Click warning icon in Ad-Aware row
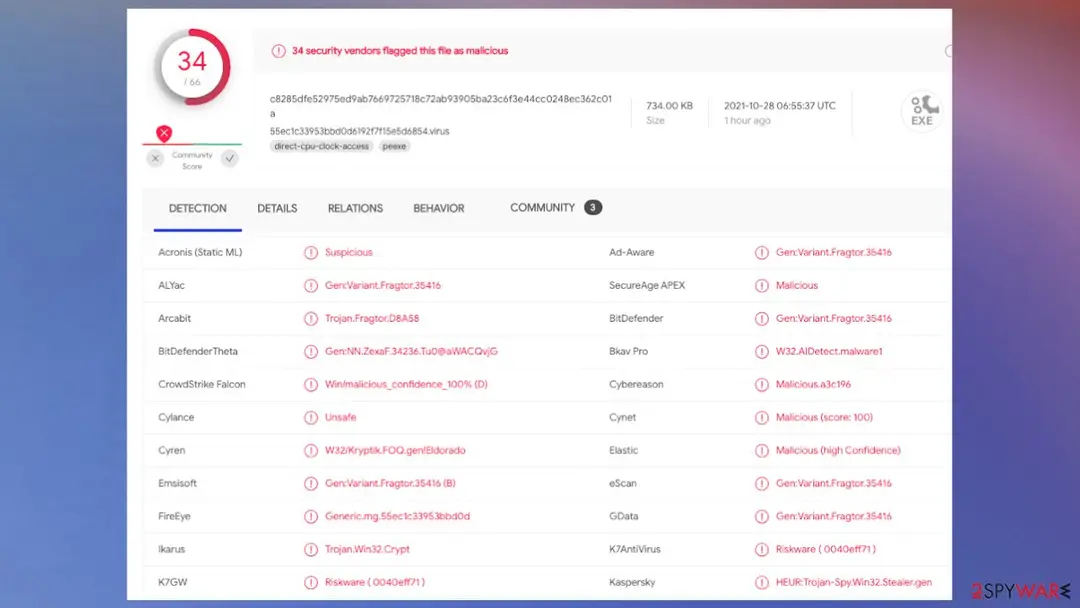Screen dimensions: 1080x608 click(x=761, y=253)
